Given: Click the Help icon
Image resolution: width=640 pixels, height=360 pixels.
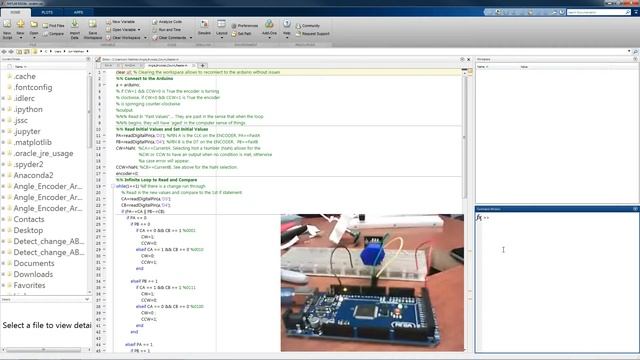Looking at the screenshot, I should 287,24.
